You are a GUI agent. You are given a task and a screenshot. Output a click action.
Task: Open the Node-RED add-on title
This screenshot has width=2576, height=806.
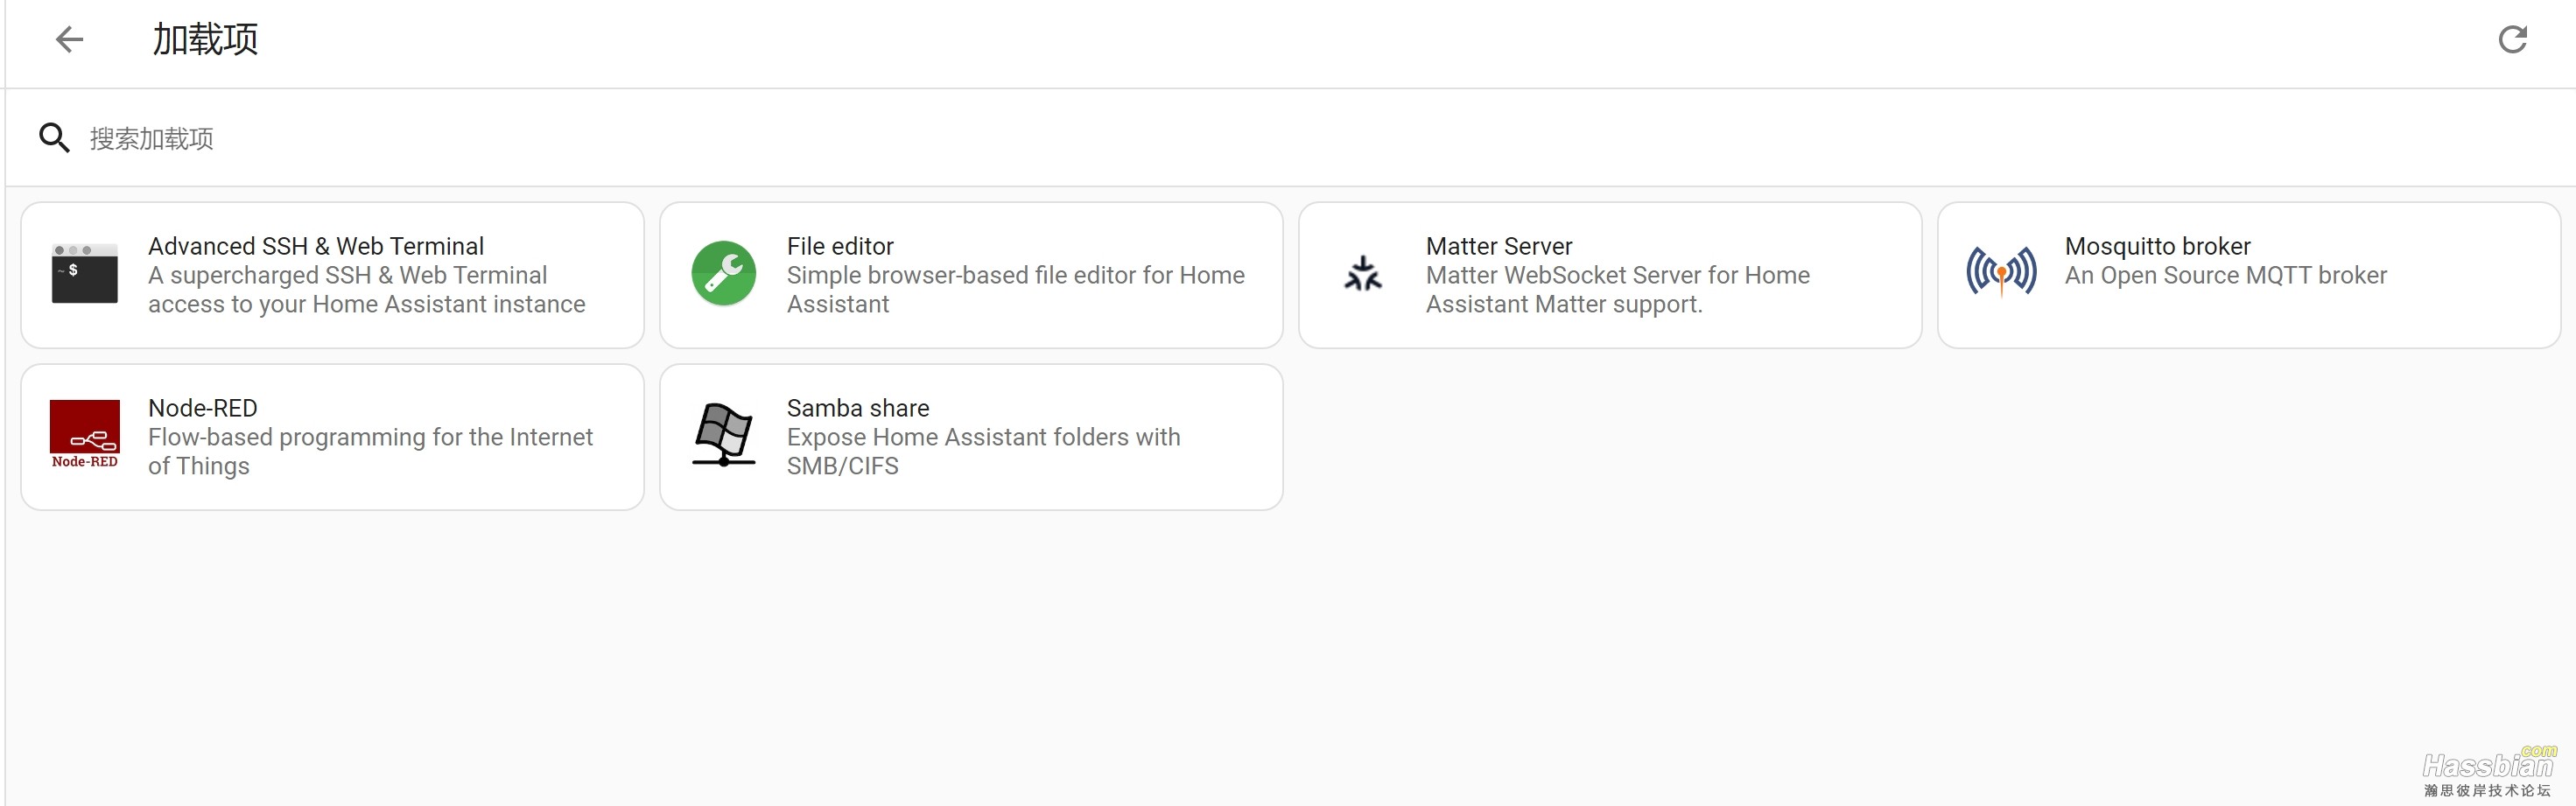[203, 408]
